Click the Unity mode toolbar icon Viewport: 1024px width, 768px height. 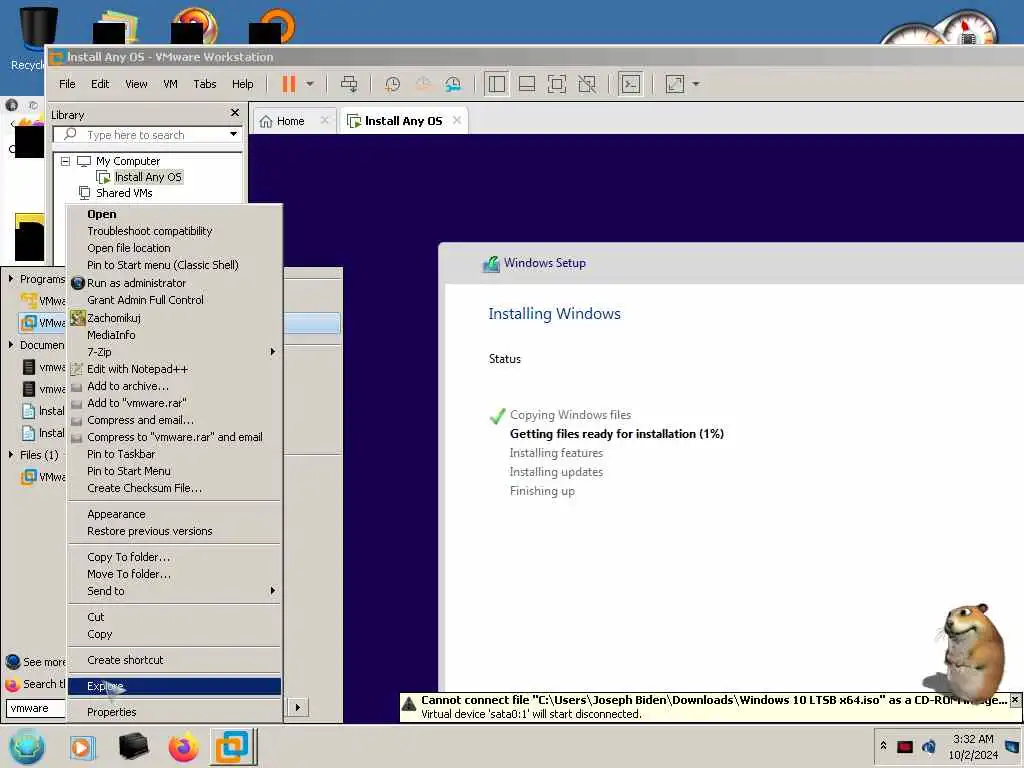click(587, 84)
